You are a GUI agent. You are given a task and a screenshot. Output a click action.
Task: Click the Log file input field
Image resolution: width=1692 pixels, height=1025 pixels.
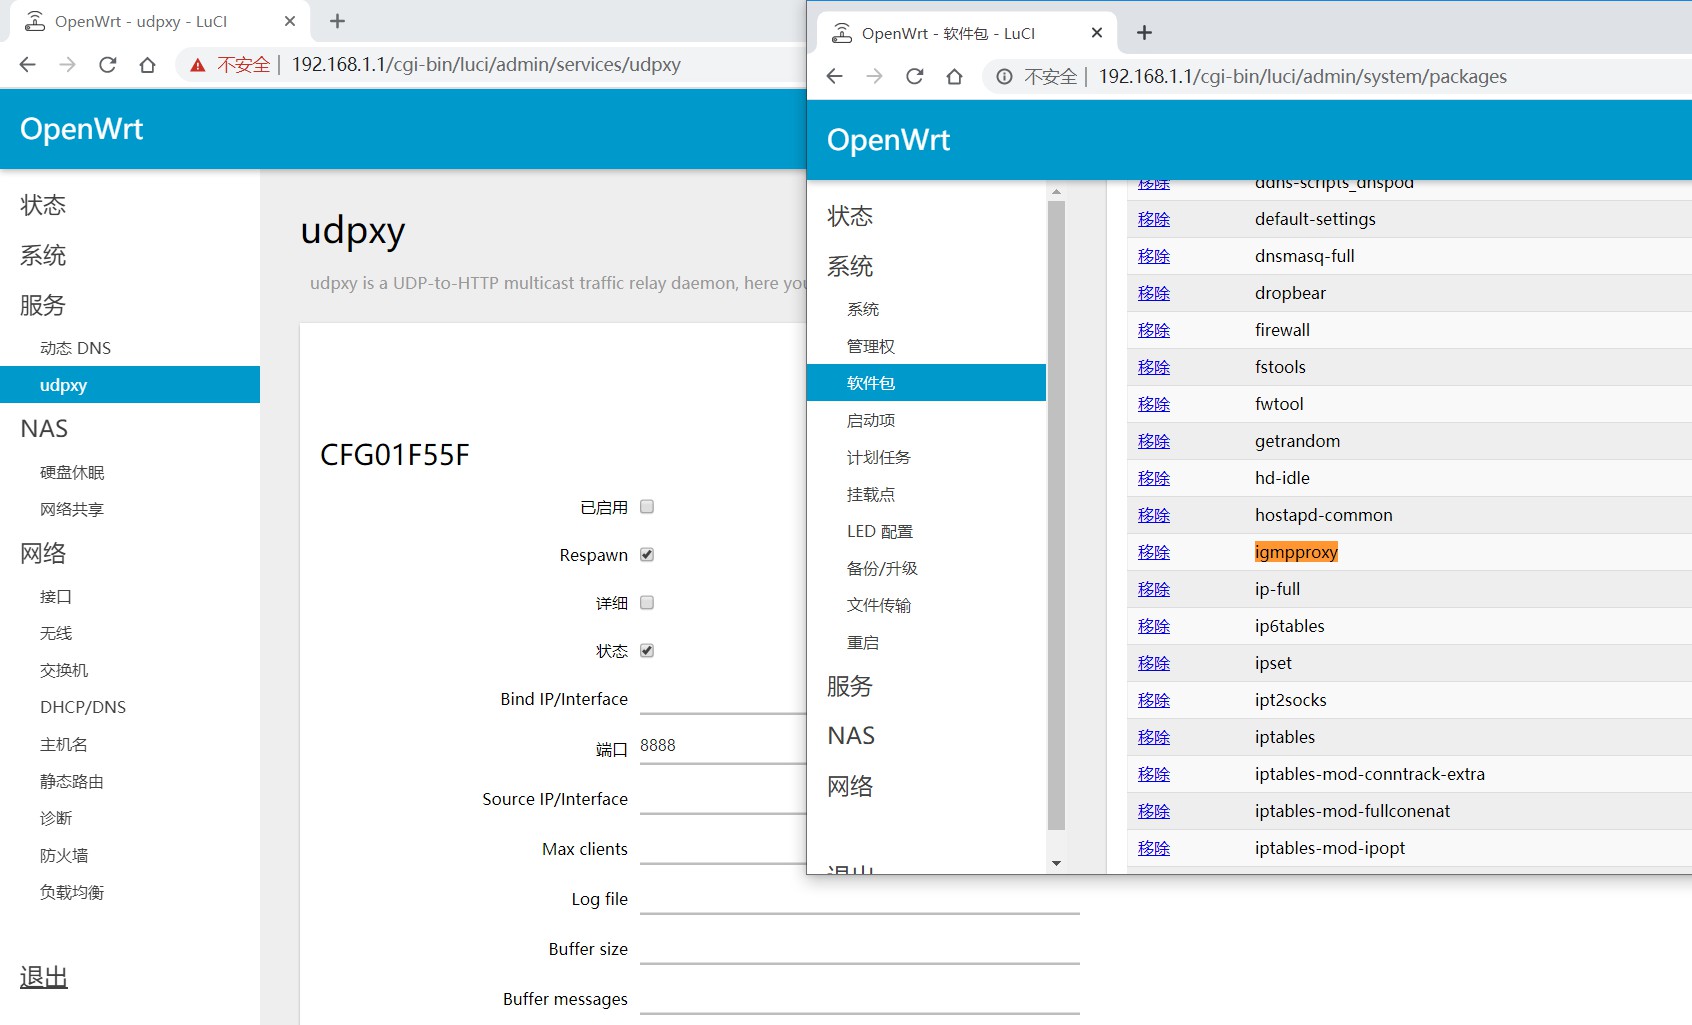[x=859, y=899]
